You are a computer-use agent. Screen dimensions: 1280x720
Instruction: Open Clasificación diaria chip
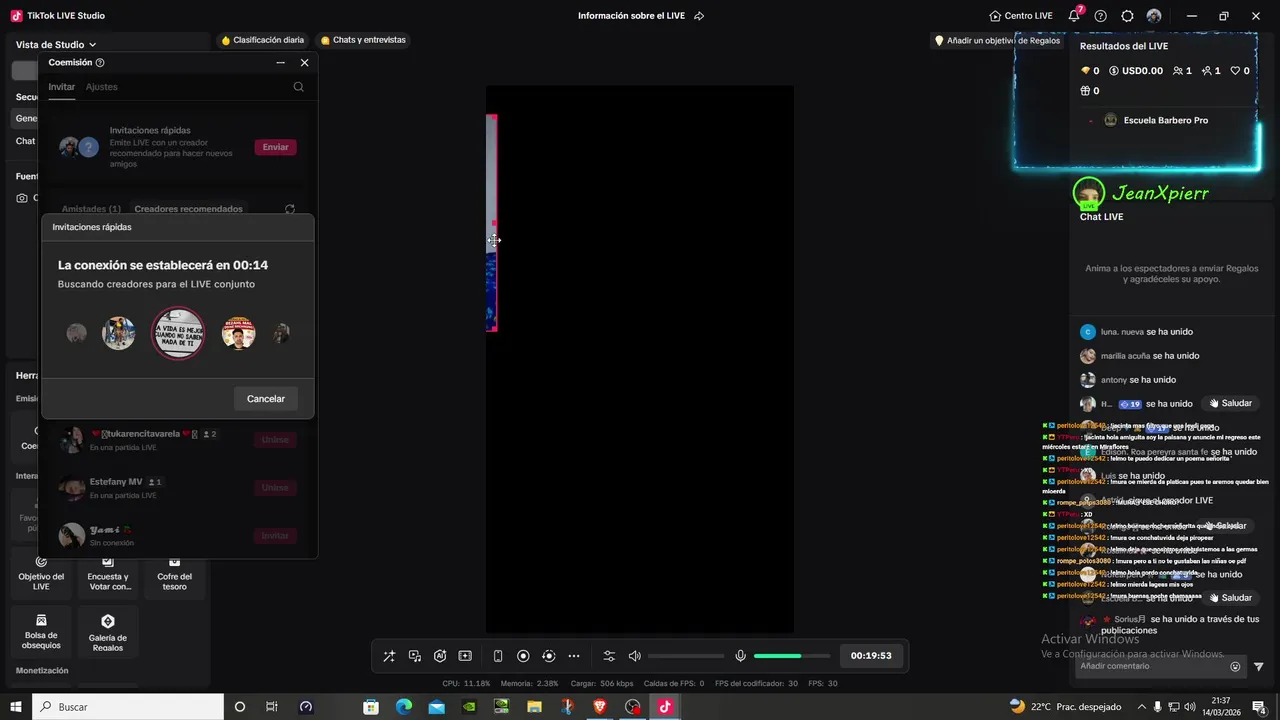[262, 40]
